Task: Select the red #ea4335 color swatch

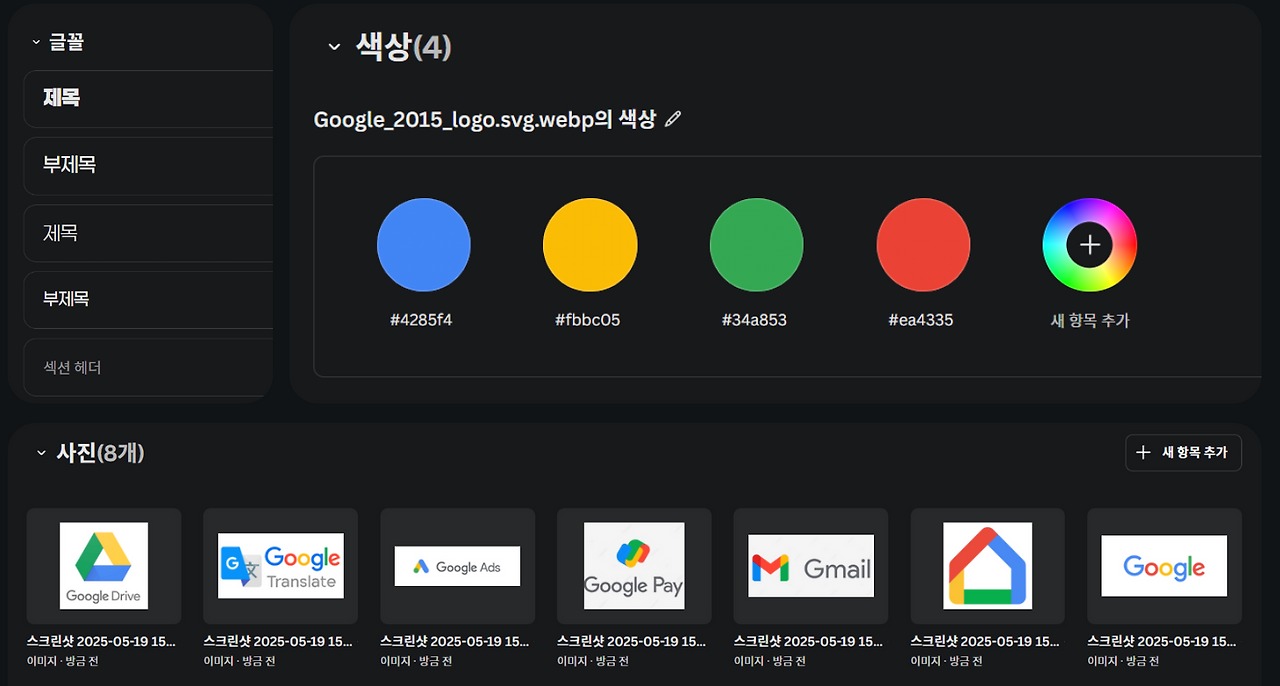Action: [x=922, y=244]
